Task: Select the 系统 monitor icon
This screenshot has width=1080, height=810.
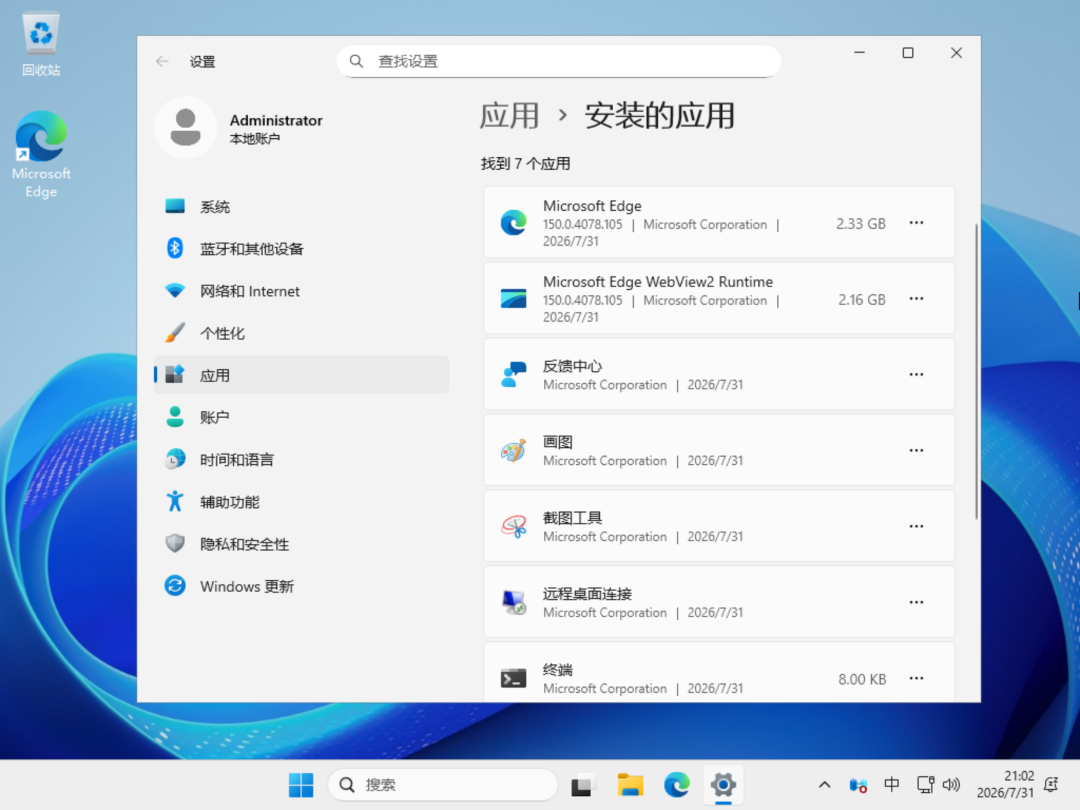Action: click(x=175, y=206)
